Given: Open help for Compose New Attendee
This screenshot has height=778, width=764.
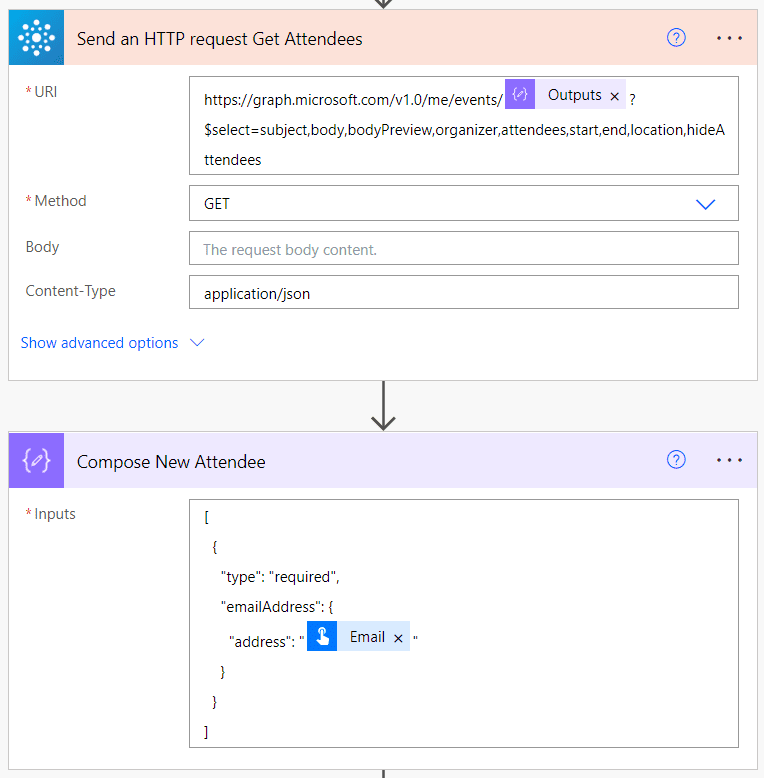Looking at the screenshot, I should [x=676, y=460].
